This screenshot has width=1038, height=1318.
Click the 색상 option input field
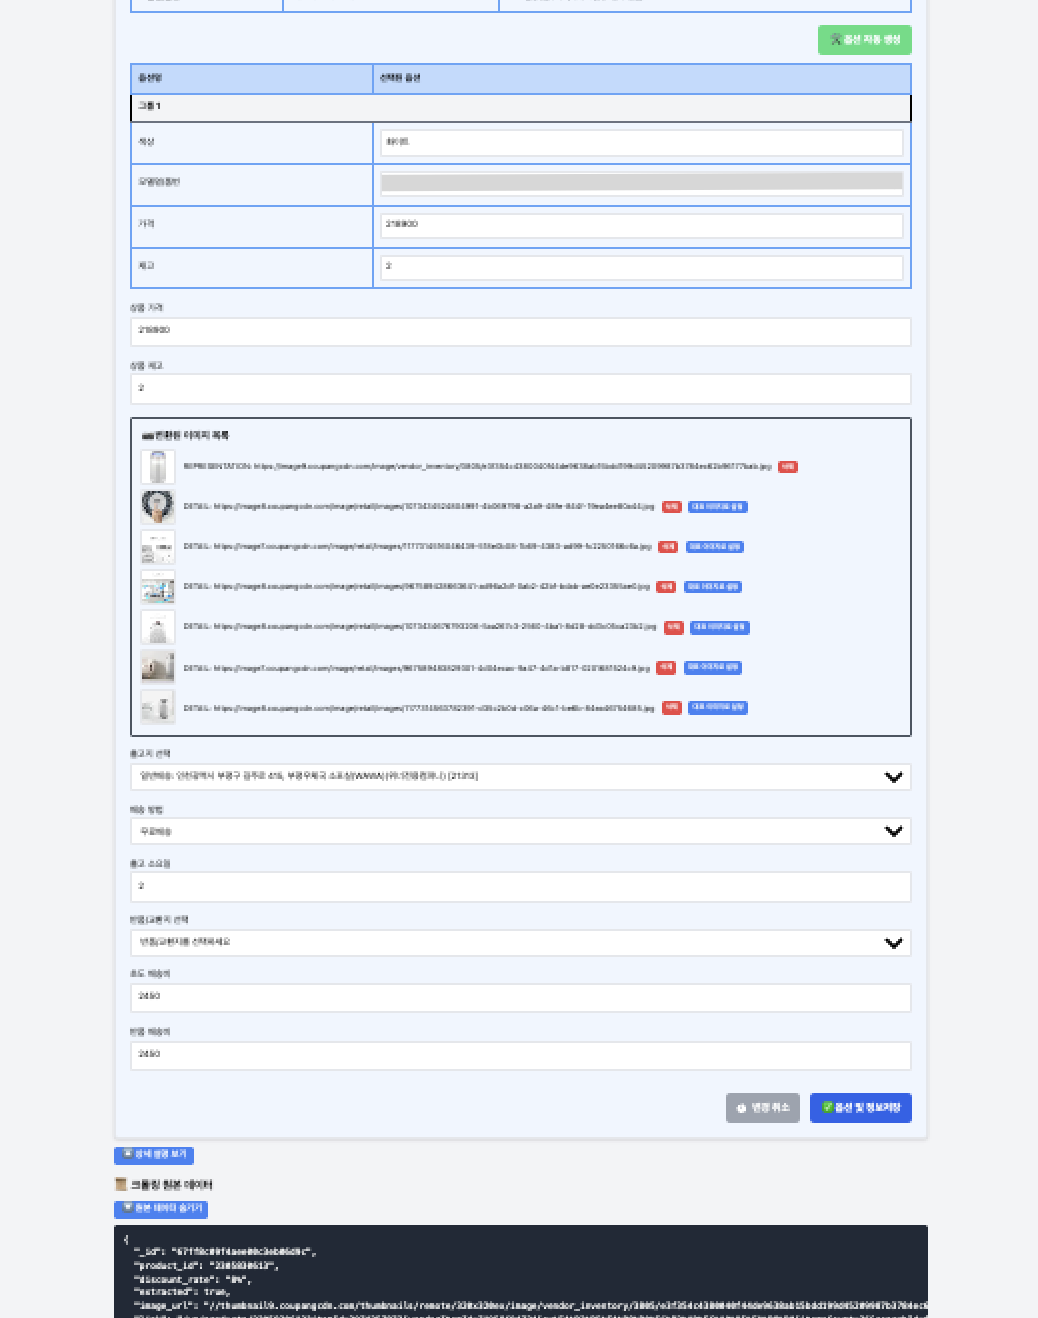[641, 142]
